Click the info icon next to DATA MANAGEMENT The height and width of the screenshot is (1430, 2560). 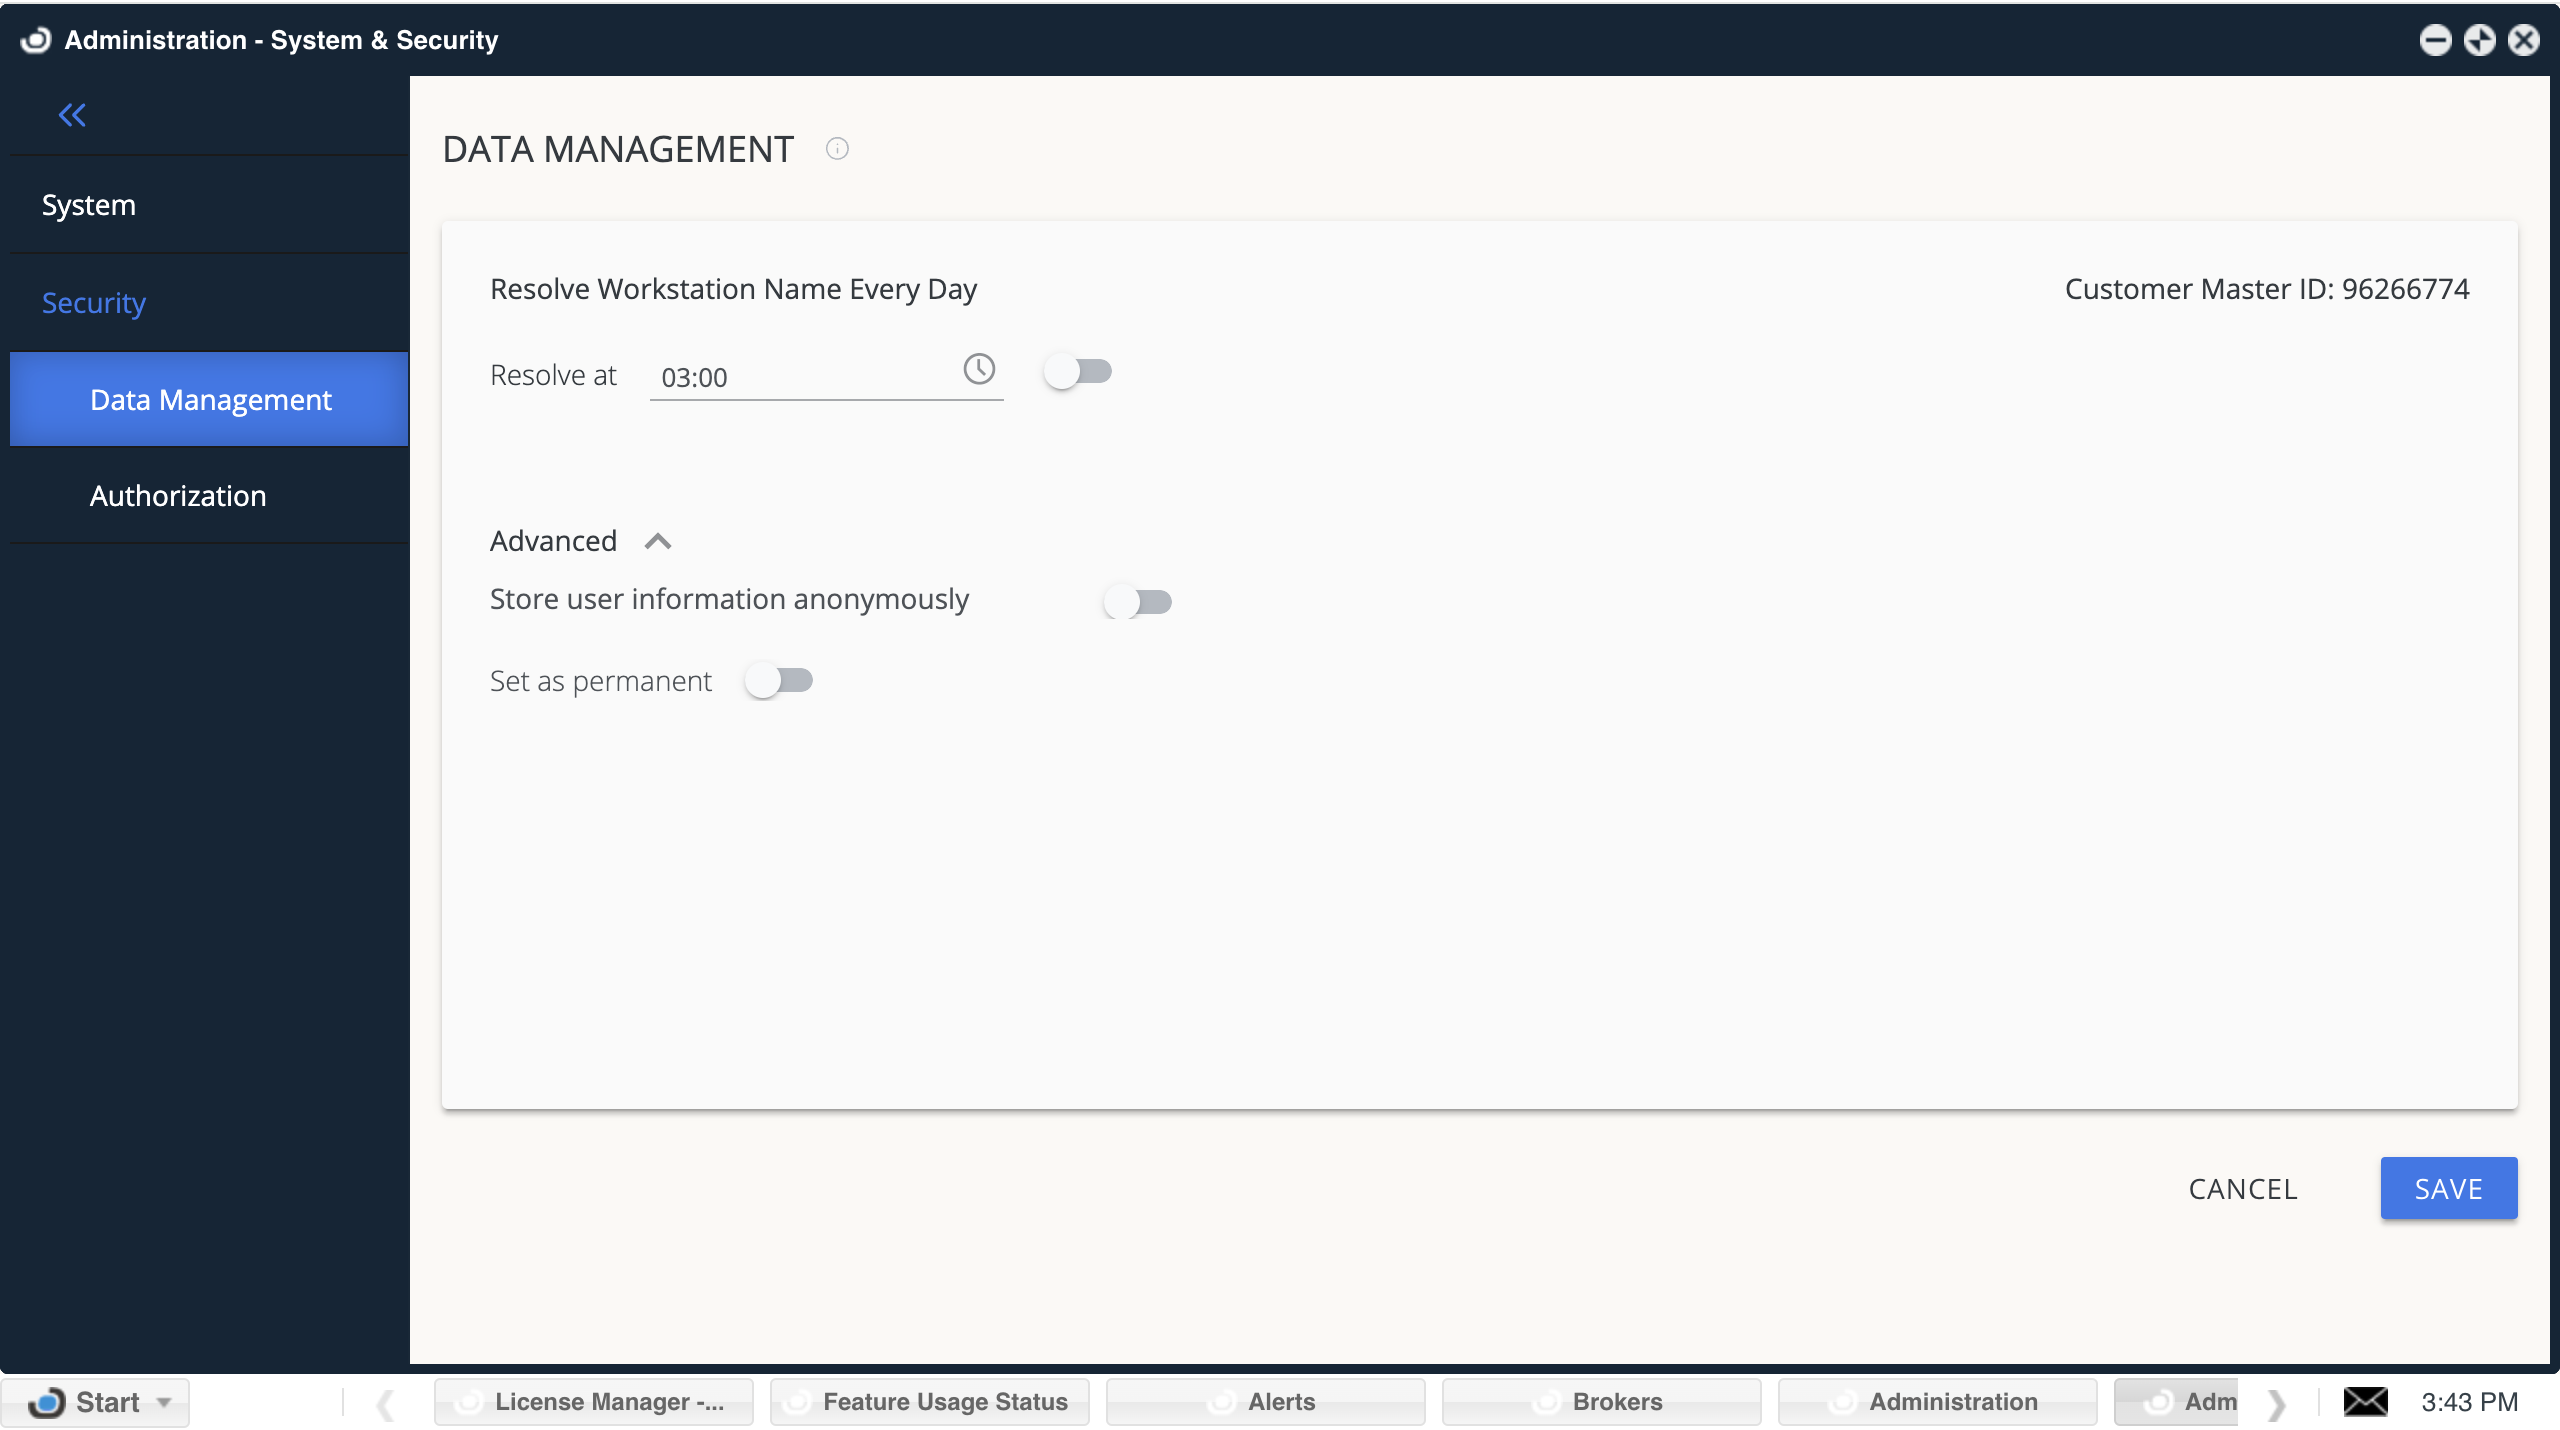[837, 148]
